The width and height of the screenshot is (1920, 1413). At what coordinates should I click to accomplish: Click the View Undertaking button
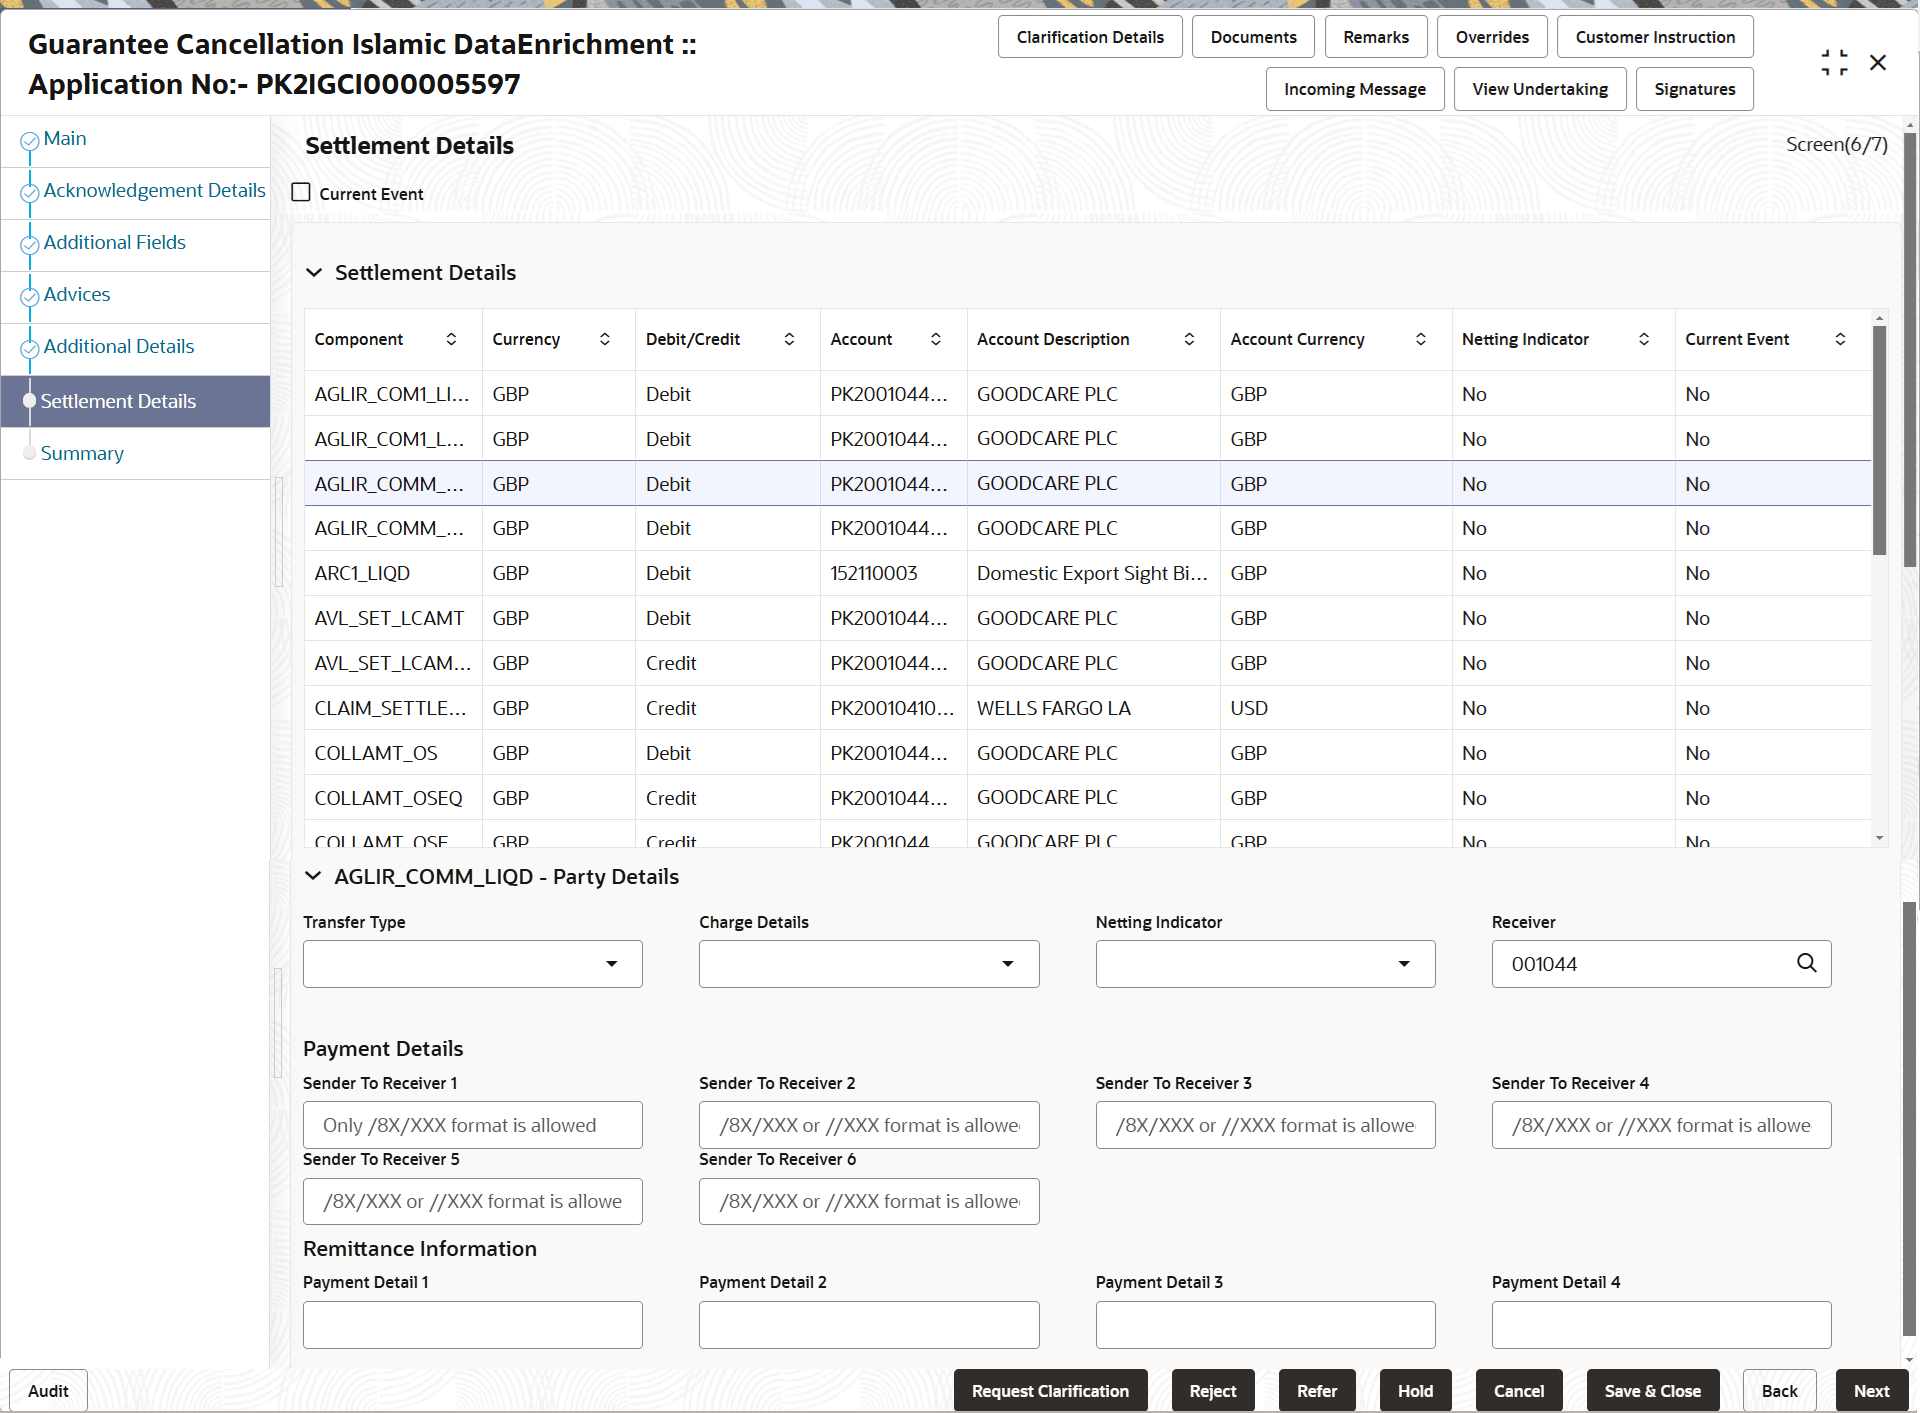tap(1539, 88)
